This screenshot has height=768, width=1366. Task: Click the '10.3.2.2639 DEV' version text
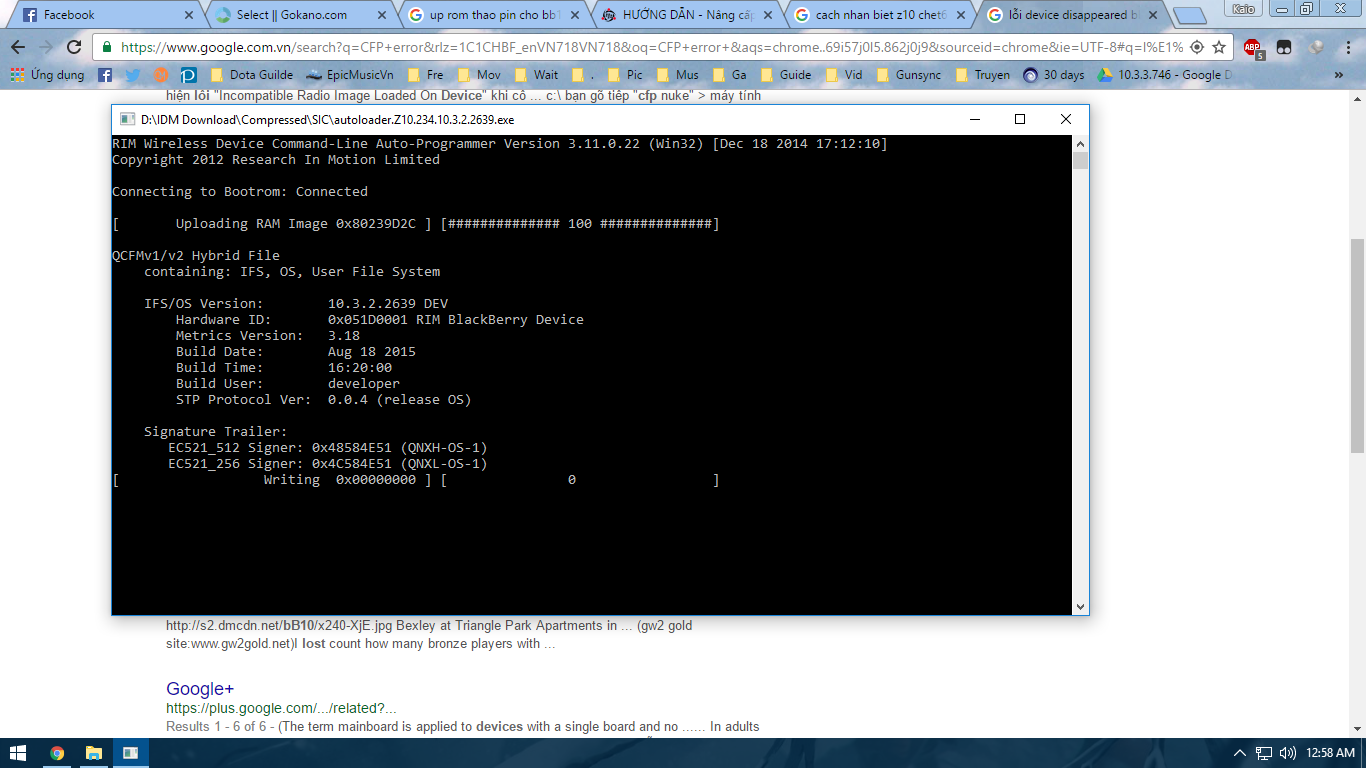[388, 303]
